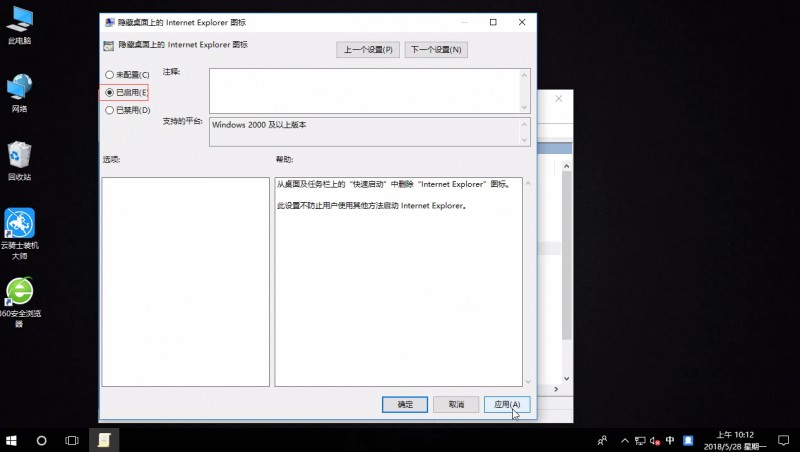Open the 此电脑 desktop icon
Image resolution: width=800 pixels, height=452 pixels.
(x=19, y=24)
